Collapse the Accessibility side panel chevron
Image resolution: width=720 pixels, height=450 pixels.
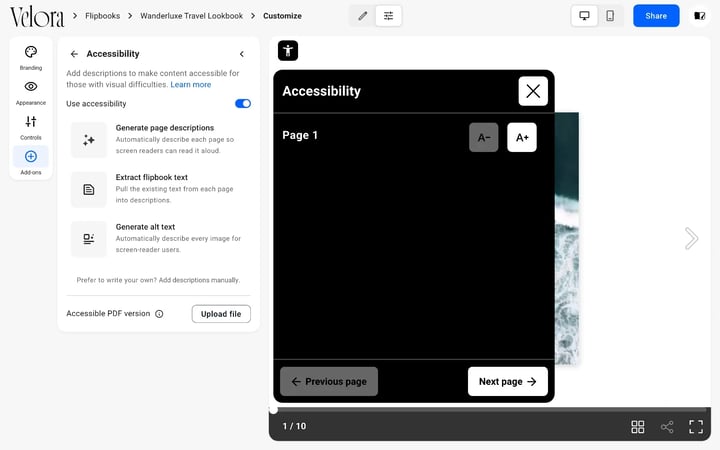pyautogui.click(x=242, y=54)
